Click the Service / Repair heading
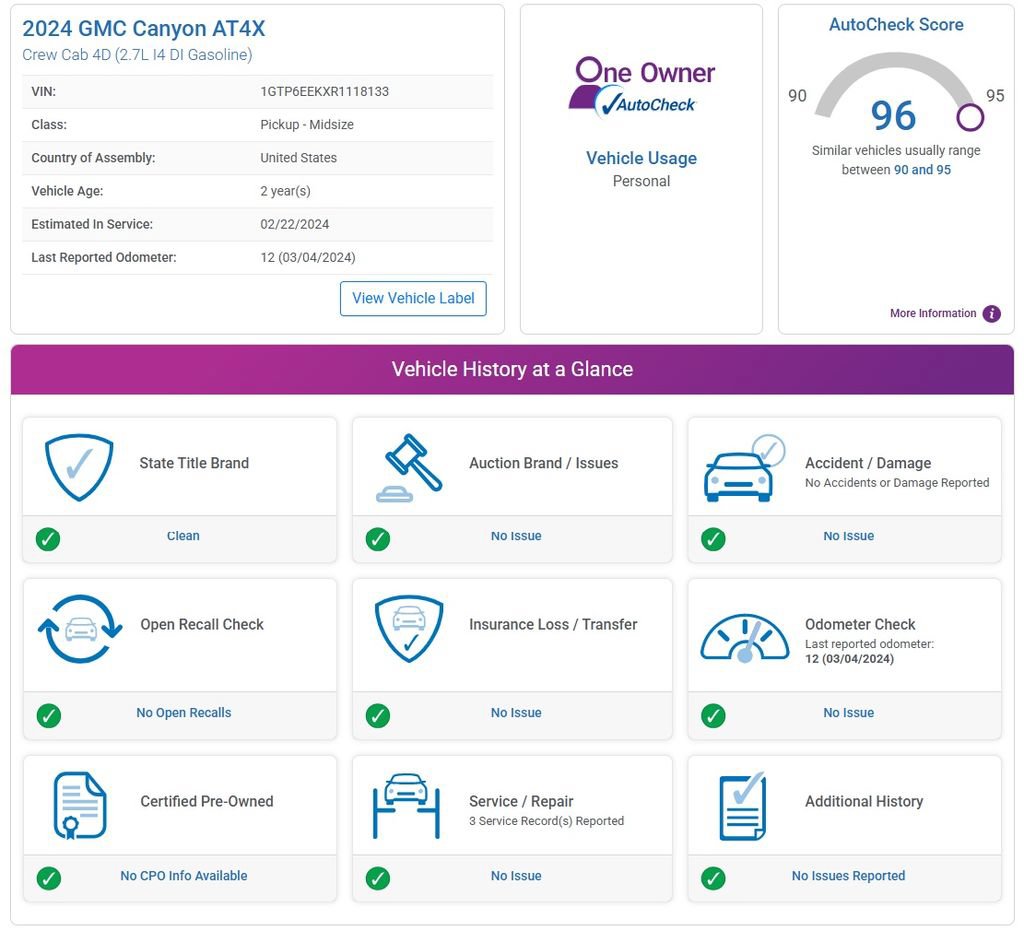Viewport: 1024px width, 932px height. [521, 801]
